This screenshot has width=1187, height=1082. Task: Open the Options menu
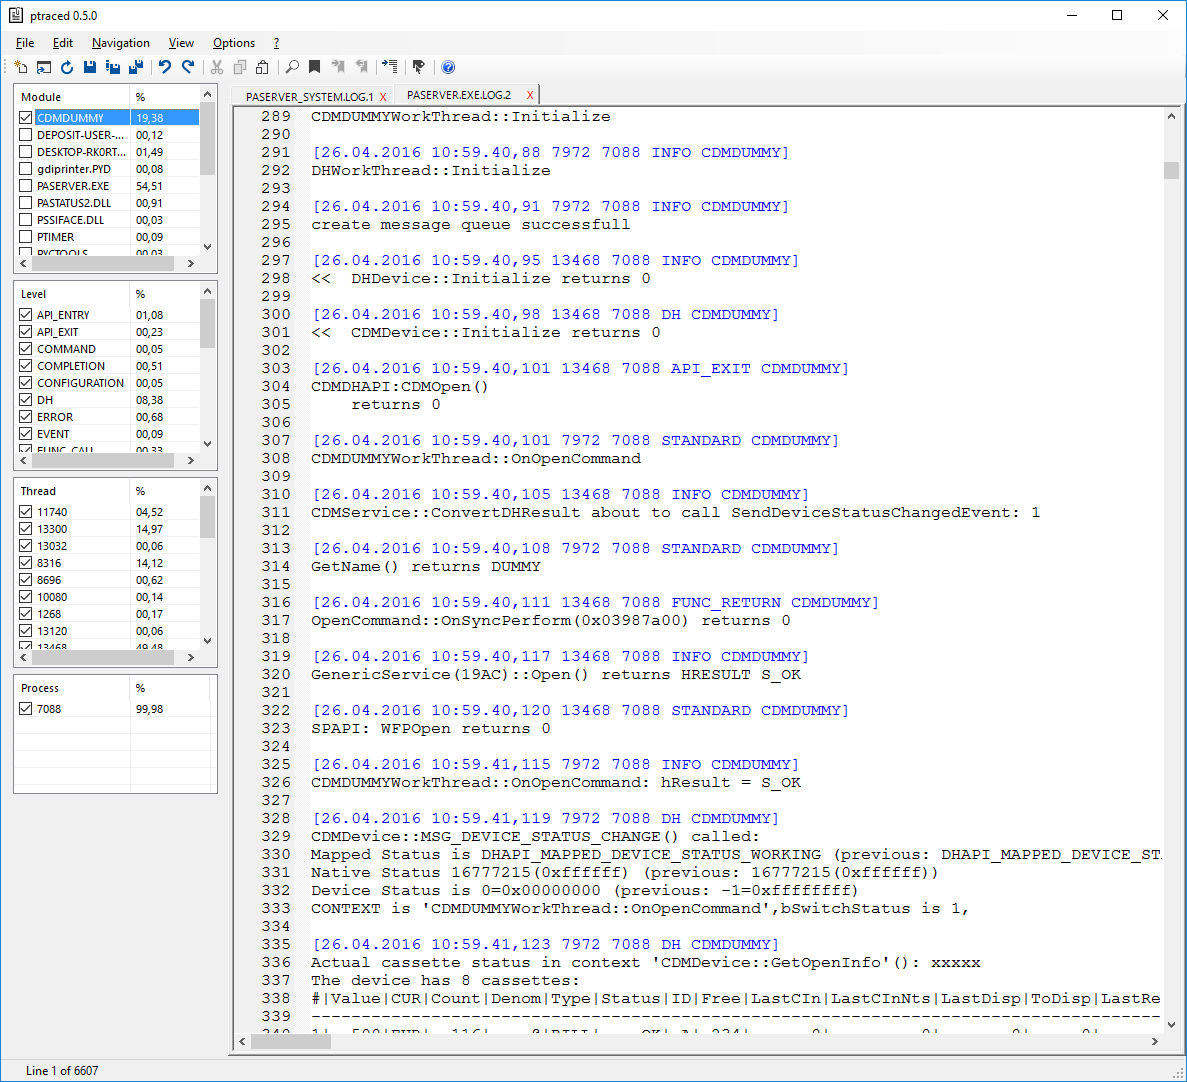(233, 43)
